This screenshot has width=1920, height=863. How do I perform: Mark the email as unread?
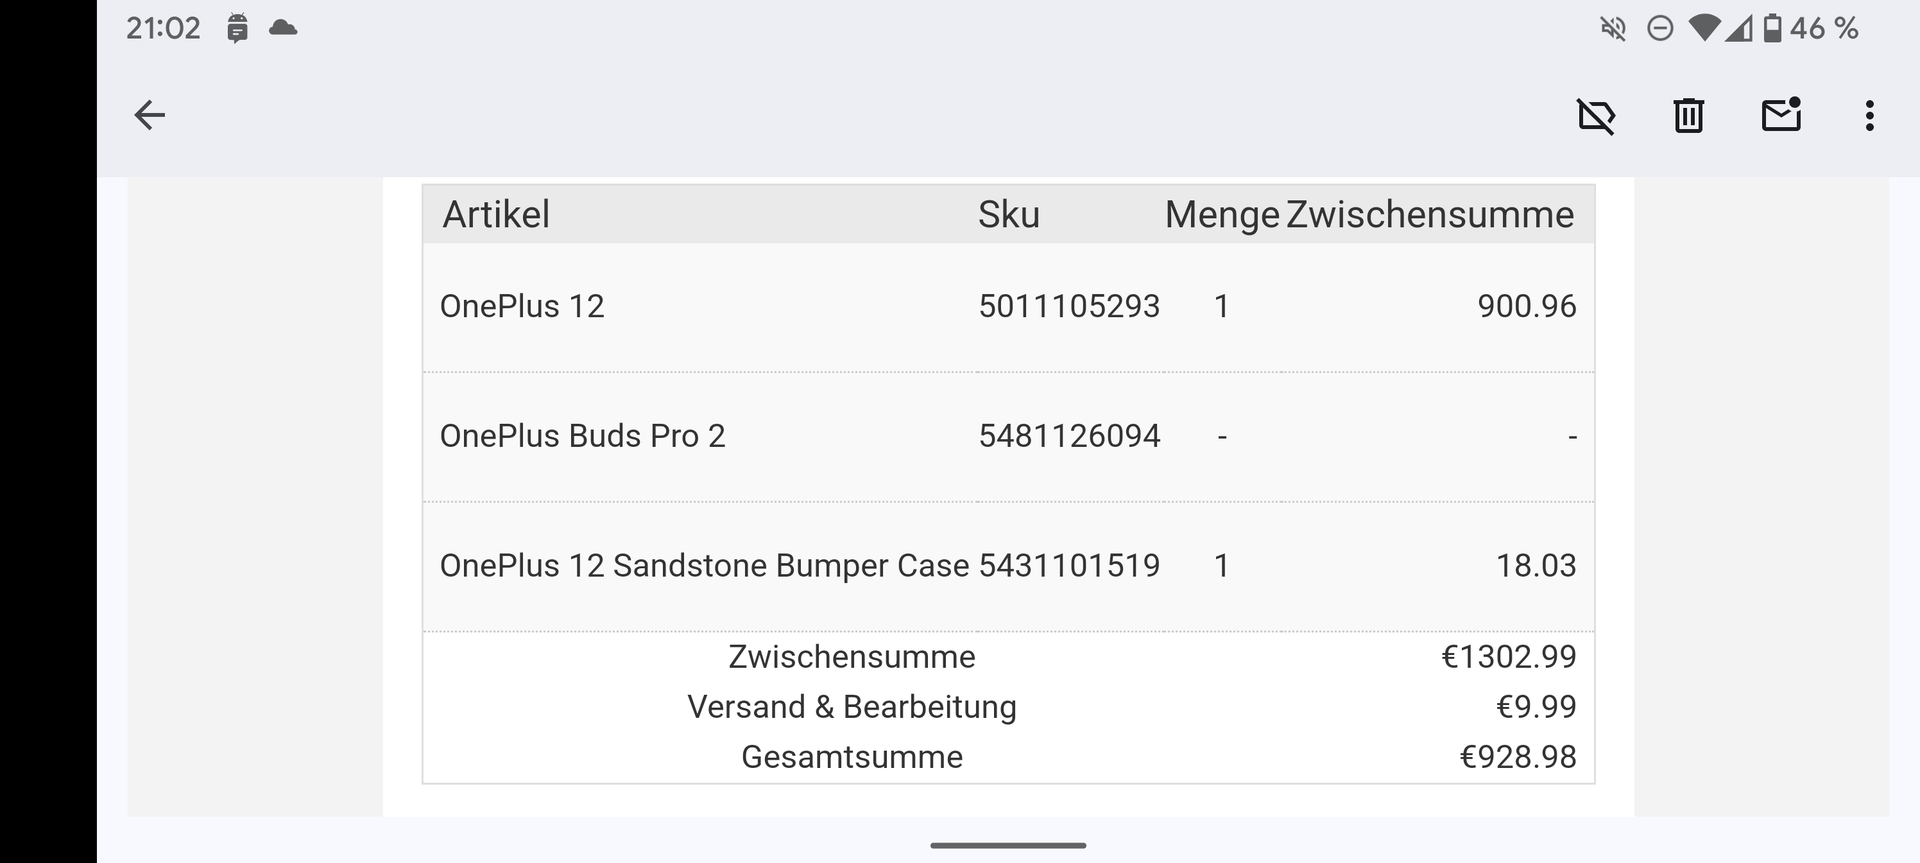coord(1781,115)
